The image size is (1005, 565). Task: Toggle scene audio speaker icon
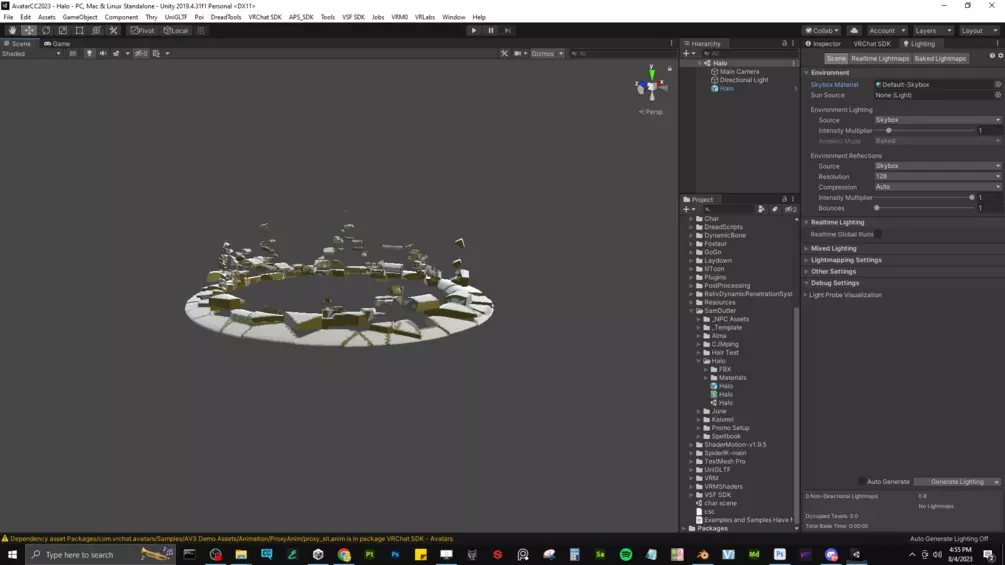coord(103,54)
